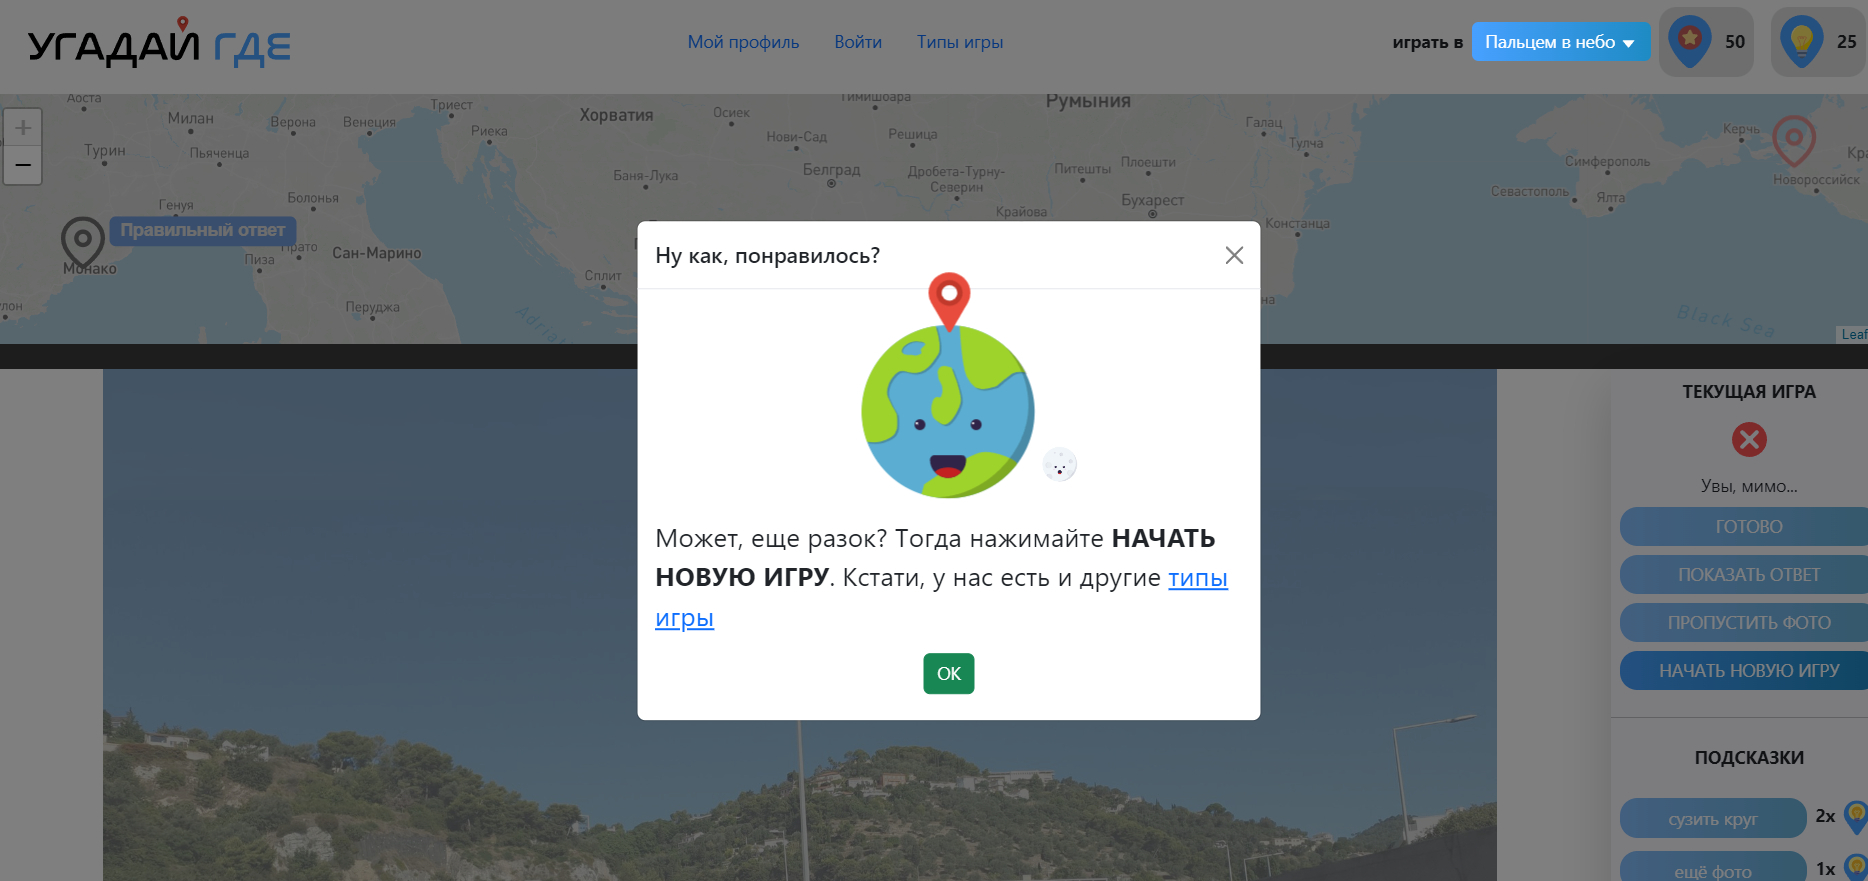Click the Хорватия label on the map
This screenshot has width=1868, height=881.
(x=616, y=115)
